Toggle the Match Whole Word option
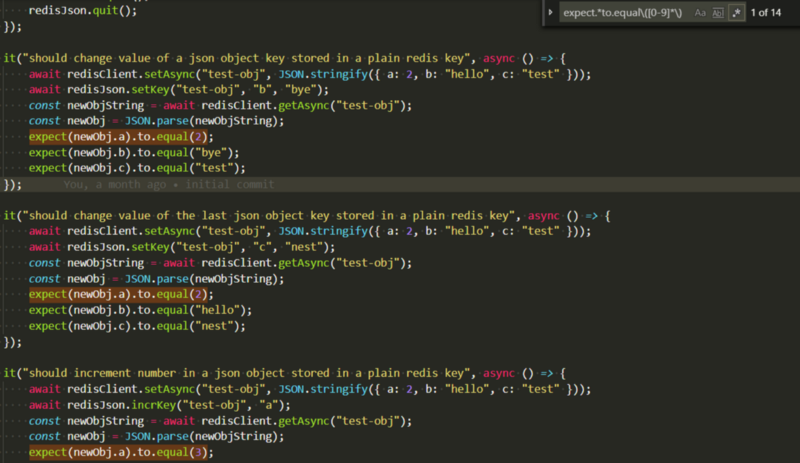Screen dimensions: 800x463 pyautogui.click(x=718, y=12)
